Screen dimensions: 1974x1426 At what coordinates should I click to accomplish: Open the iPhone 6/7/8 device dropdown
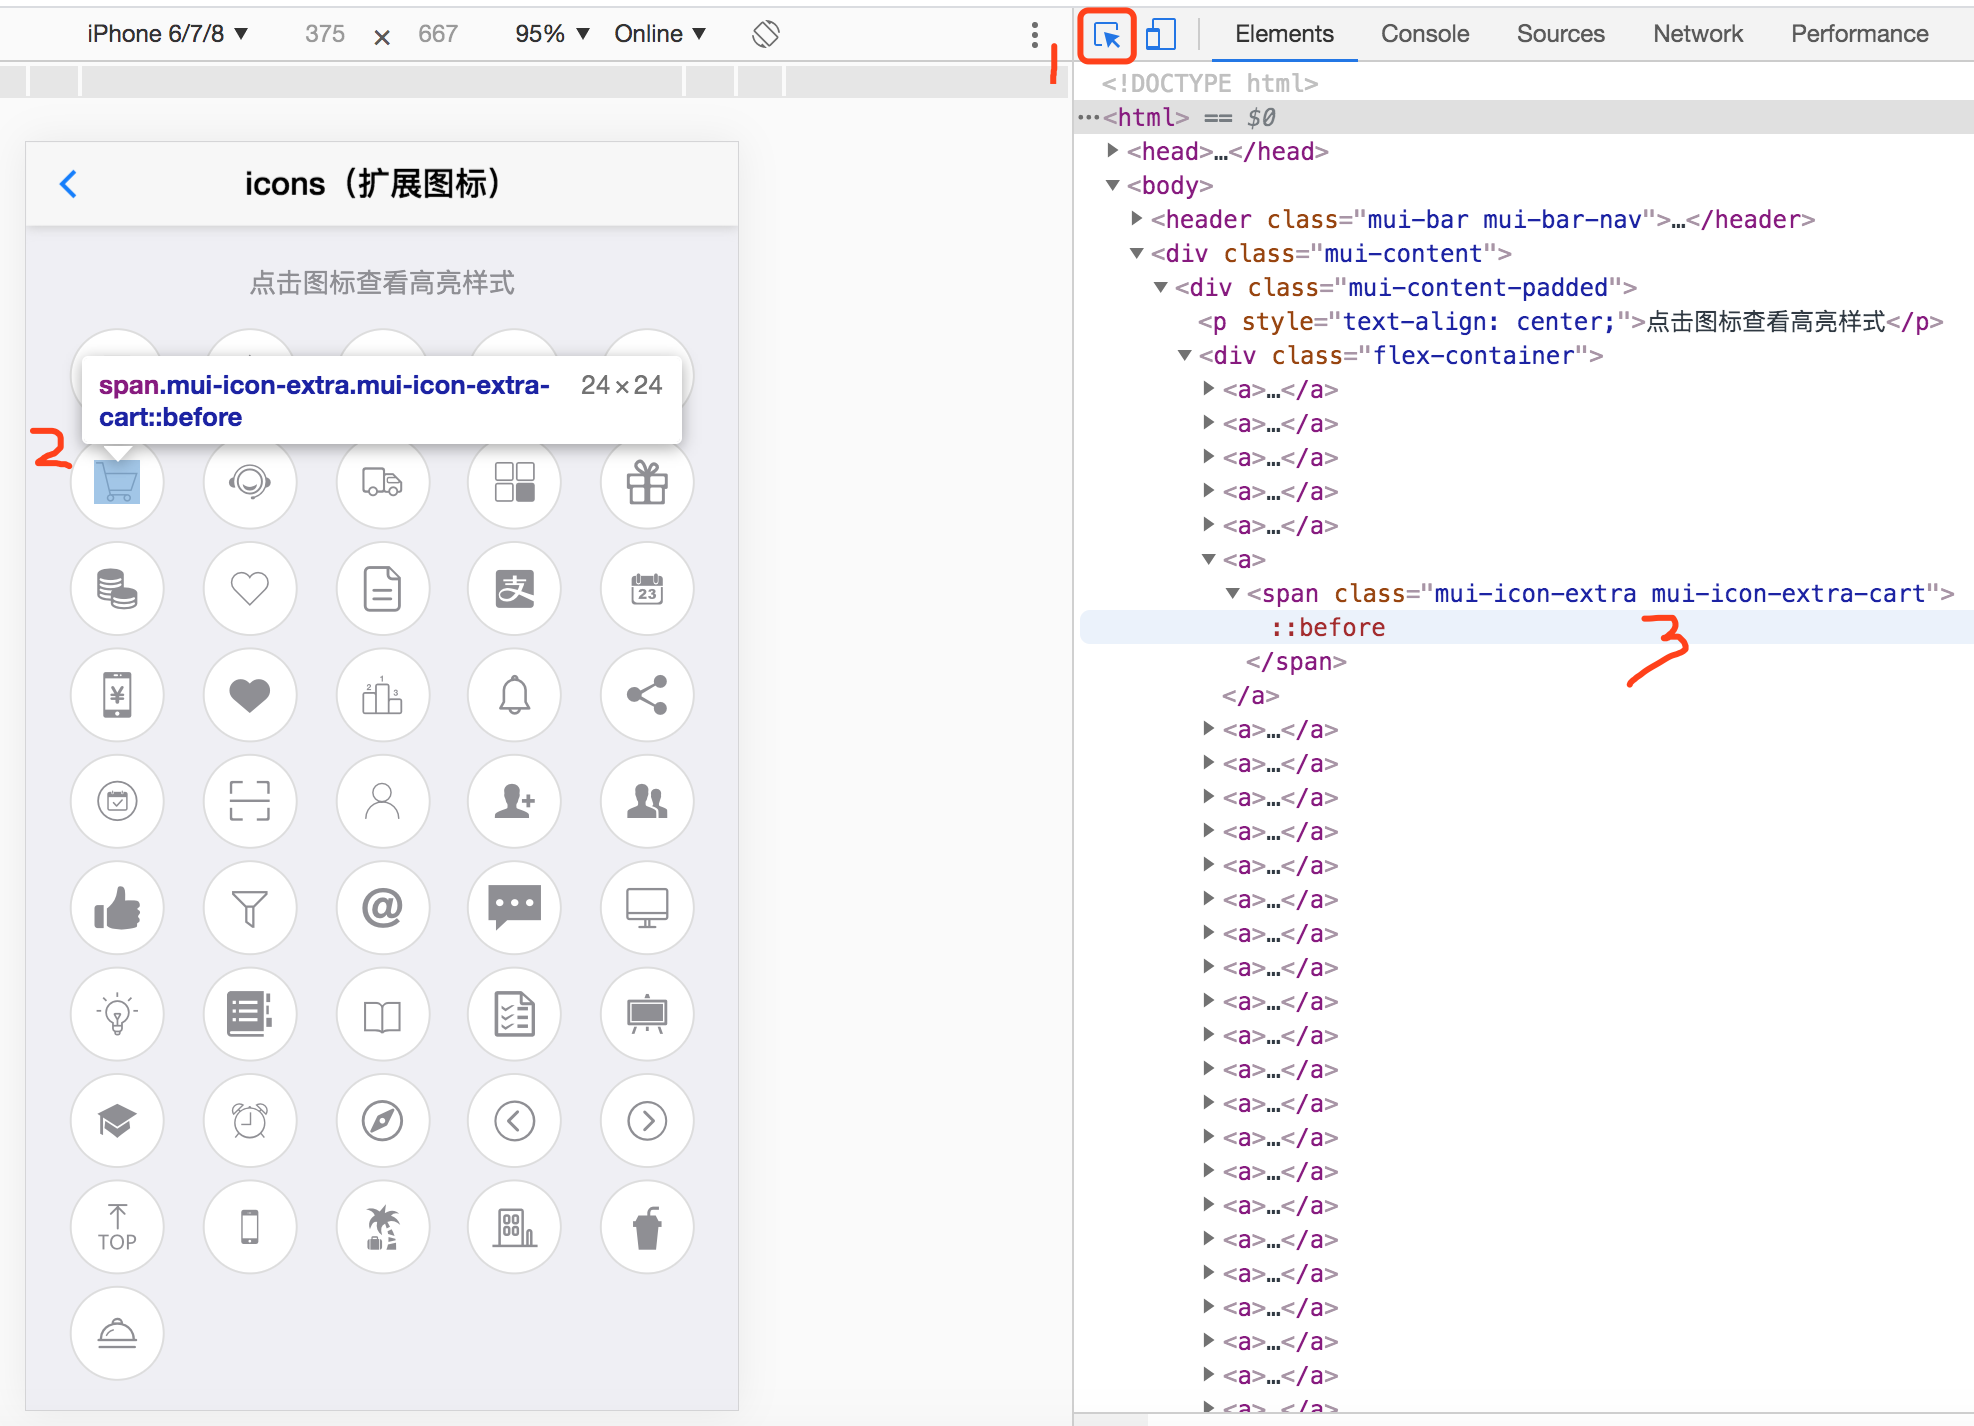[x=167, y=34]
